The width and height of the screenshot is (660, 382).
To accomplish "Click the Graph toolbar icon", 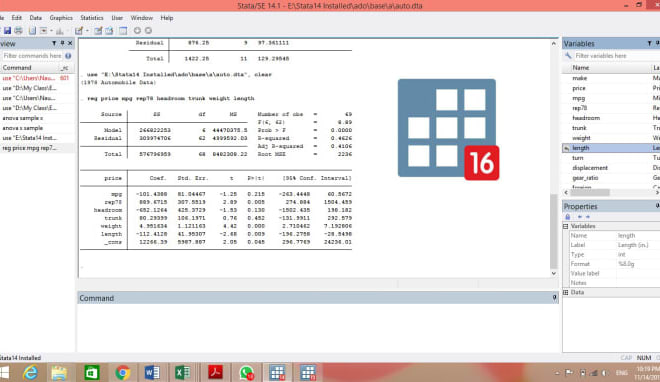I will [x=60, y=31].
